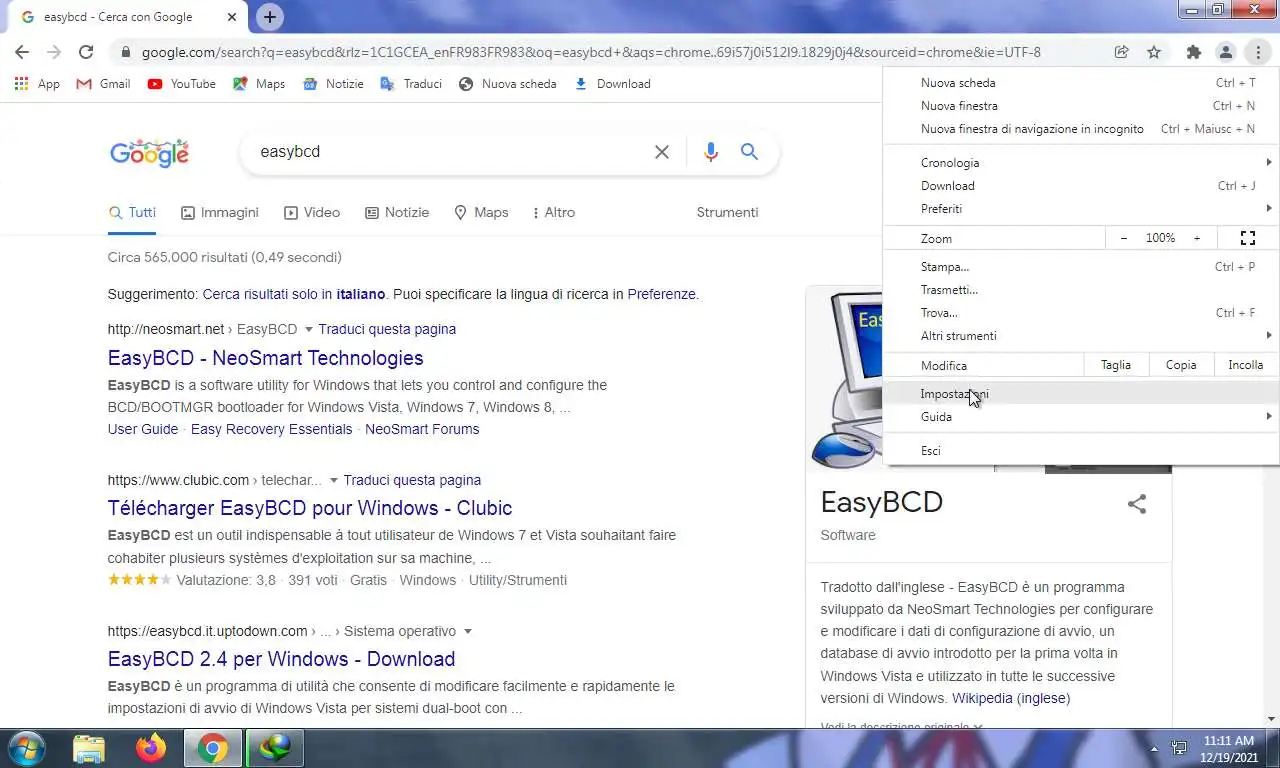This screenshot has width=1280, height=768.
Task: Open the Chrome profile avatar icon
Action: click(1225, 52)
